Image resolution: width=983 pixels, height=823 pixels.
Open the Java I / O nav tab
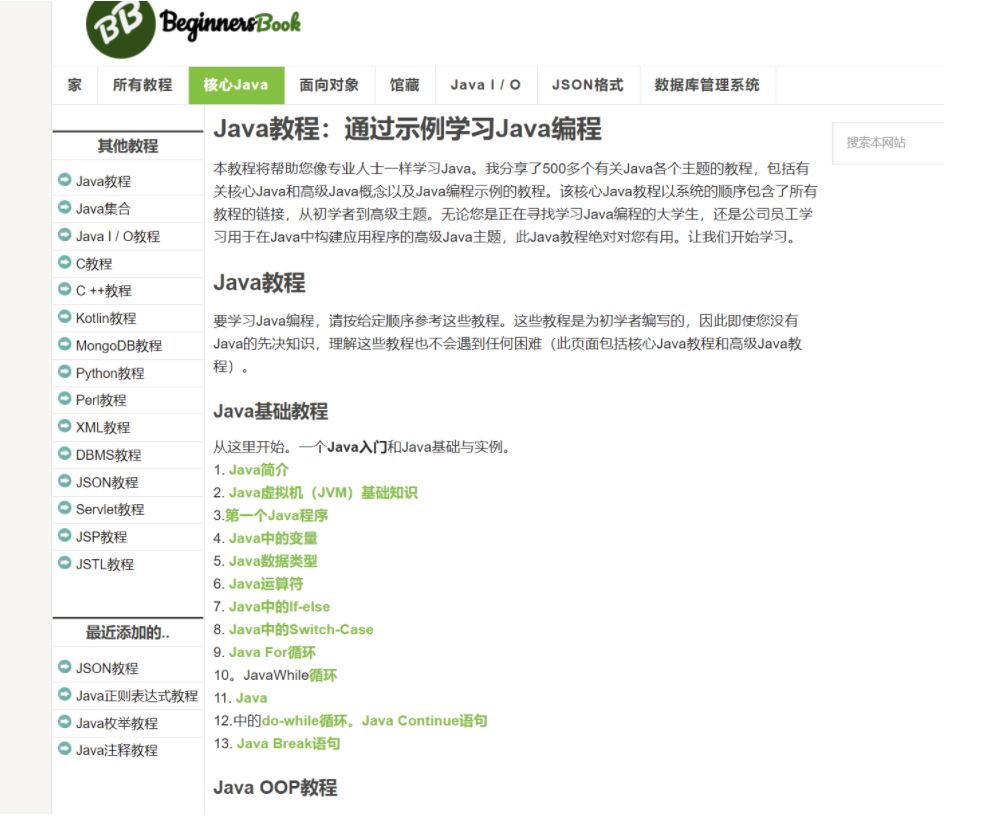pos(486,85)
